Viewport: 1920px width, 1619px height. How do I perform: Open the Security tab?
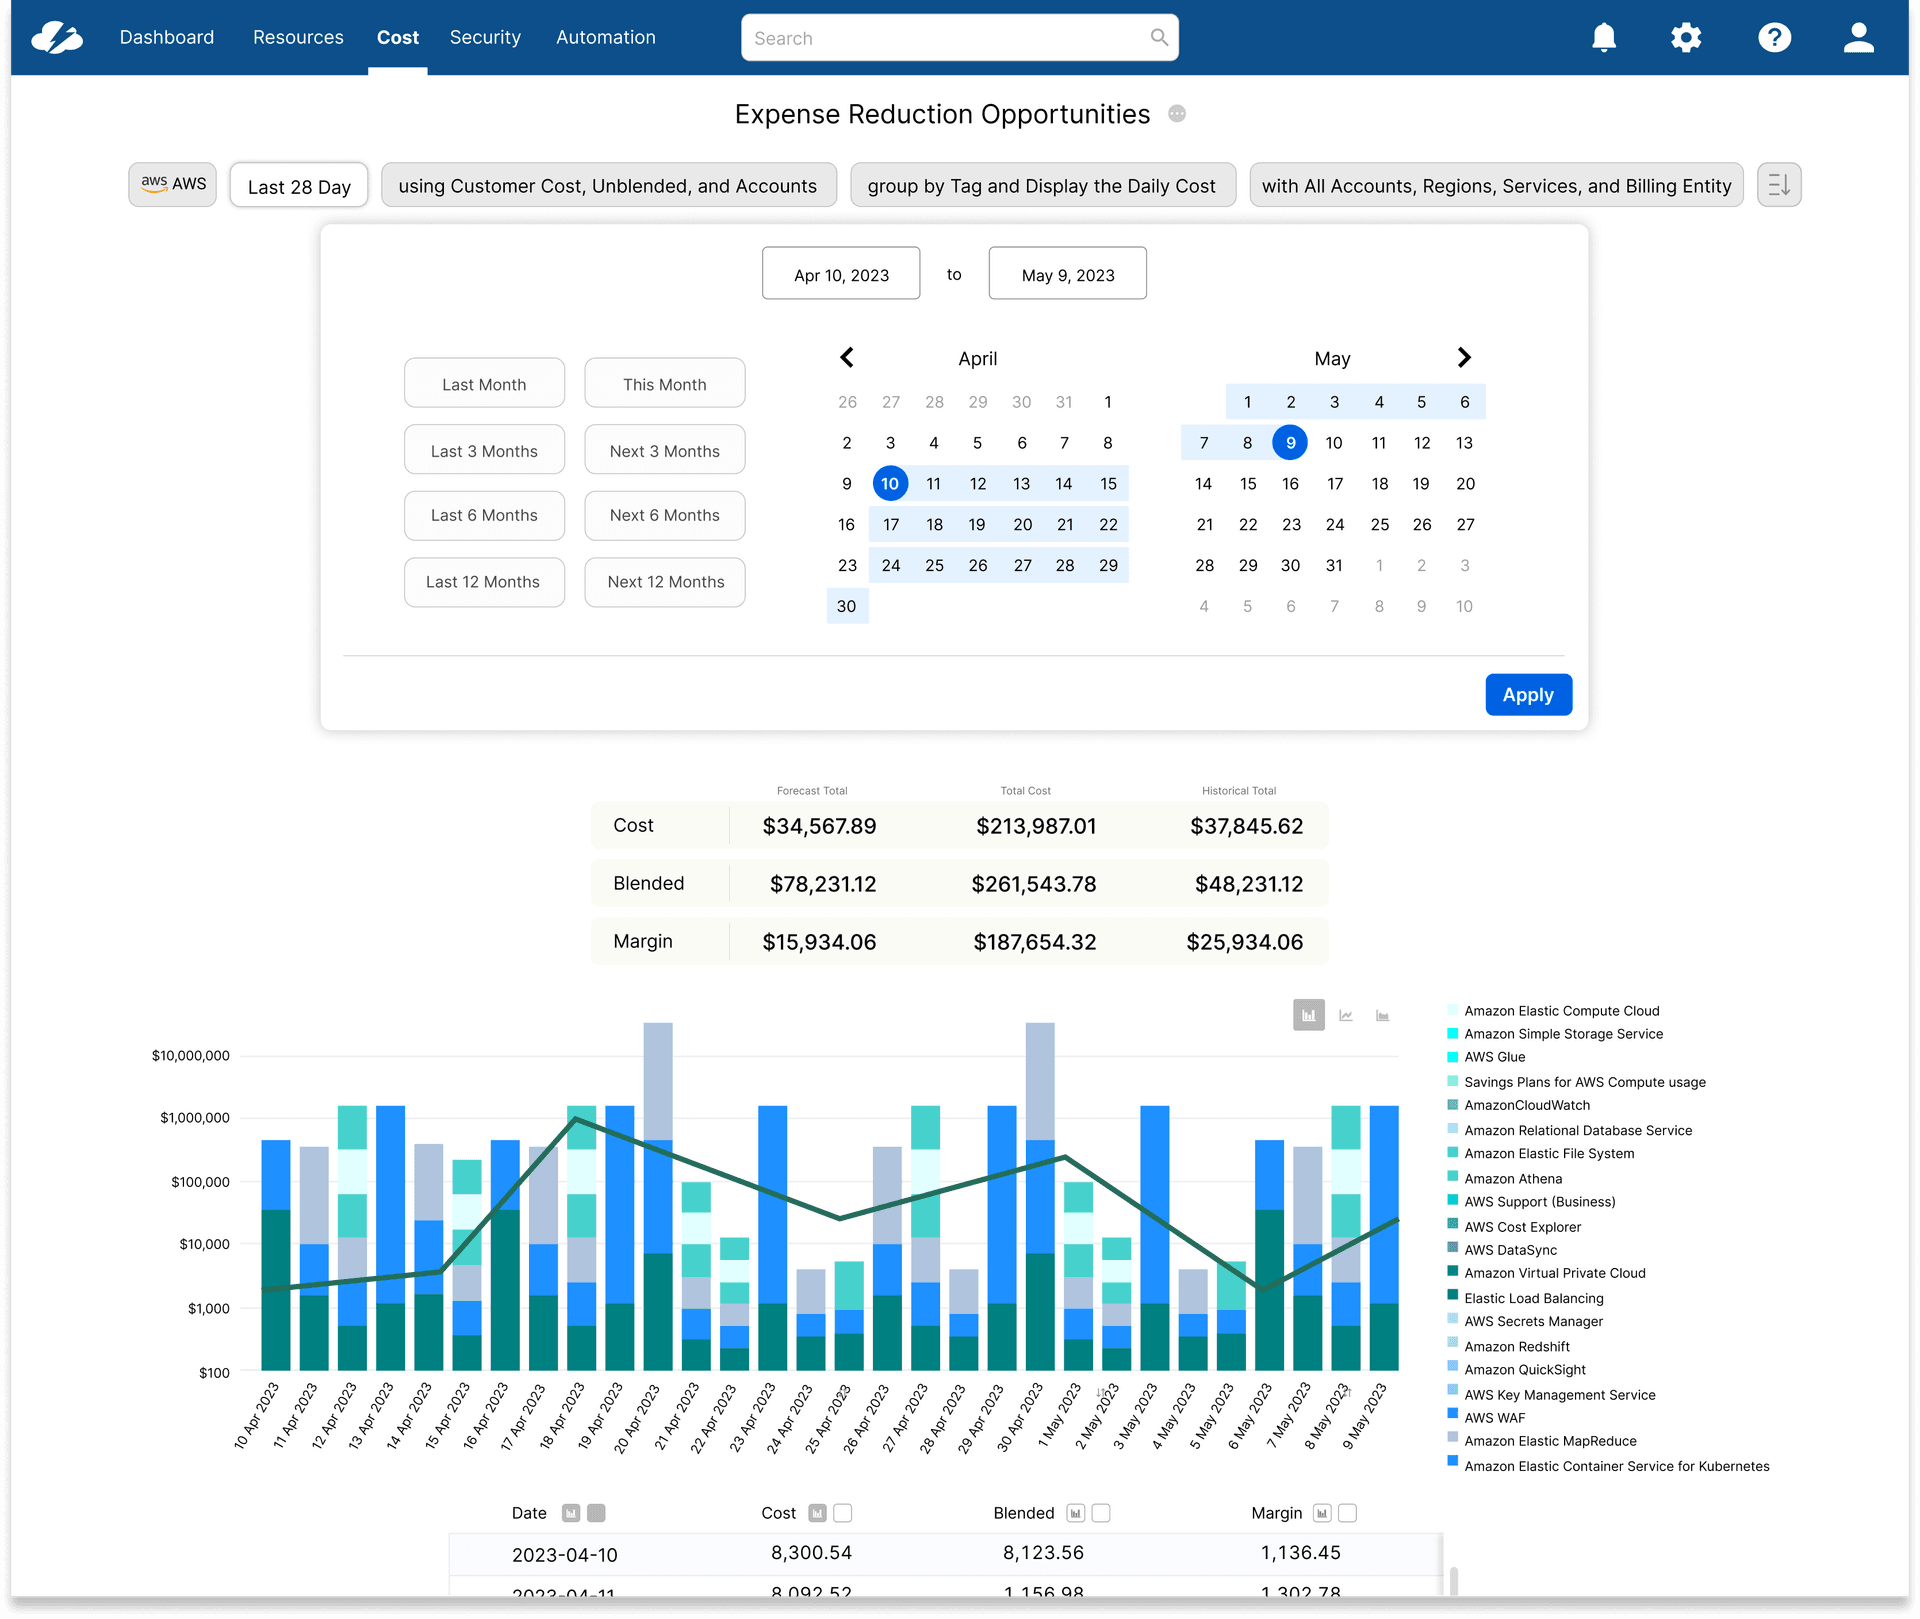(485, 38)
